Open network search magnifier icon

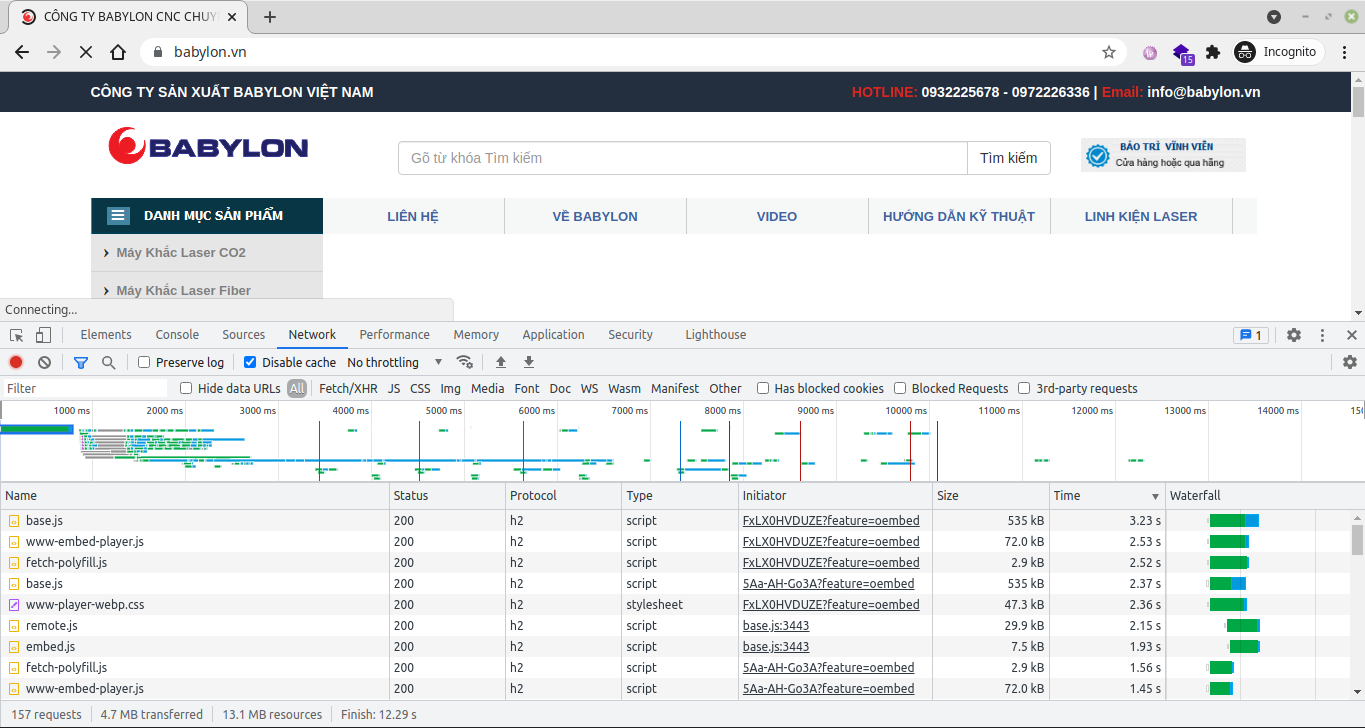click(108, 362)
